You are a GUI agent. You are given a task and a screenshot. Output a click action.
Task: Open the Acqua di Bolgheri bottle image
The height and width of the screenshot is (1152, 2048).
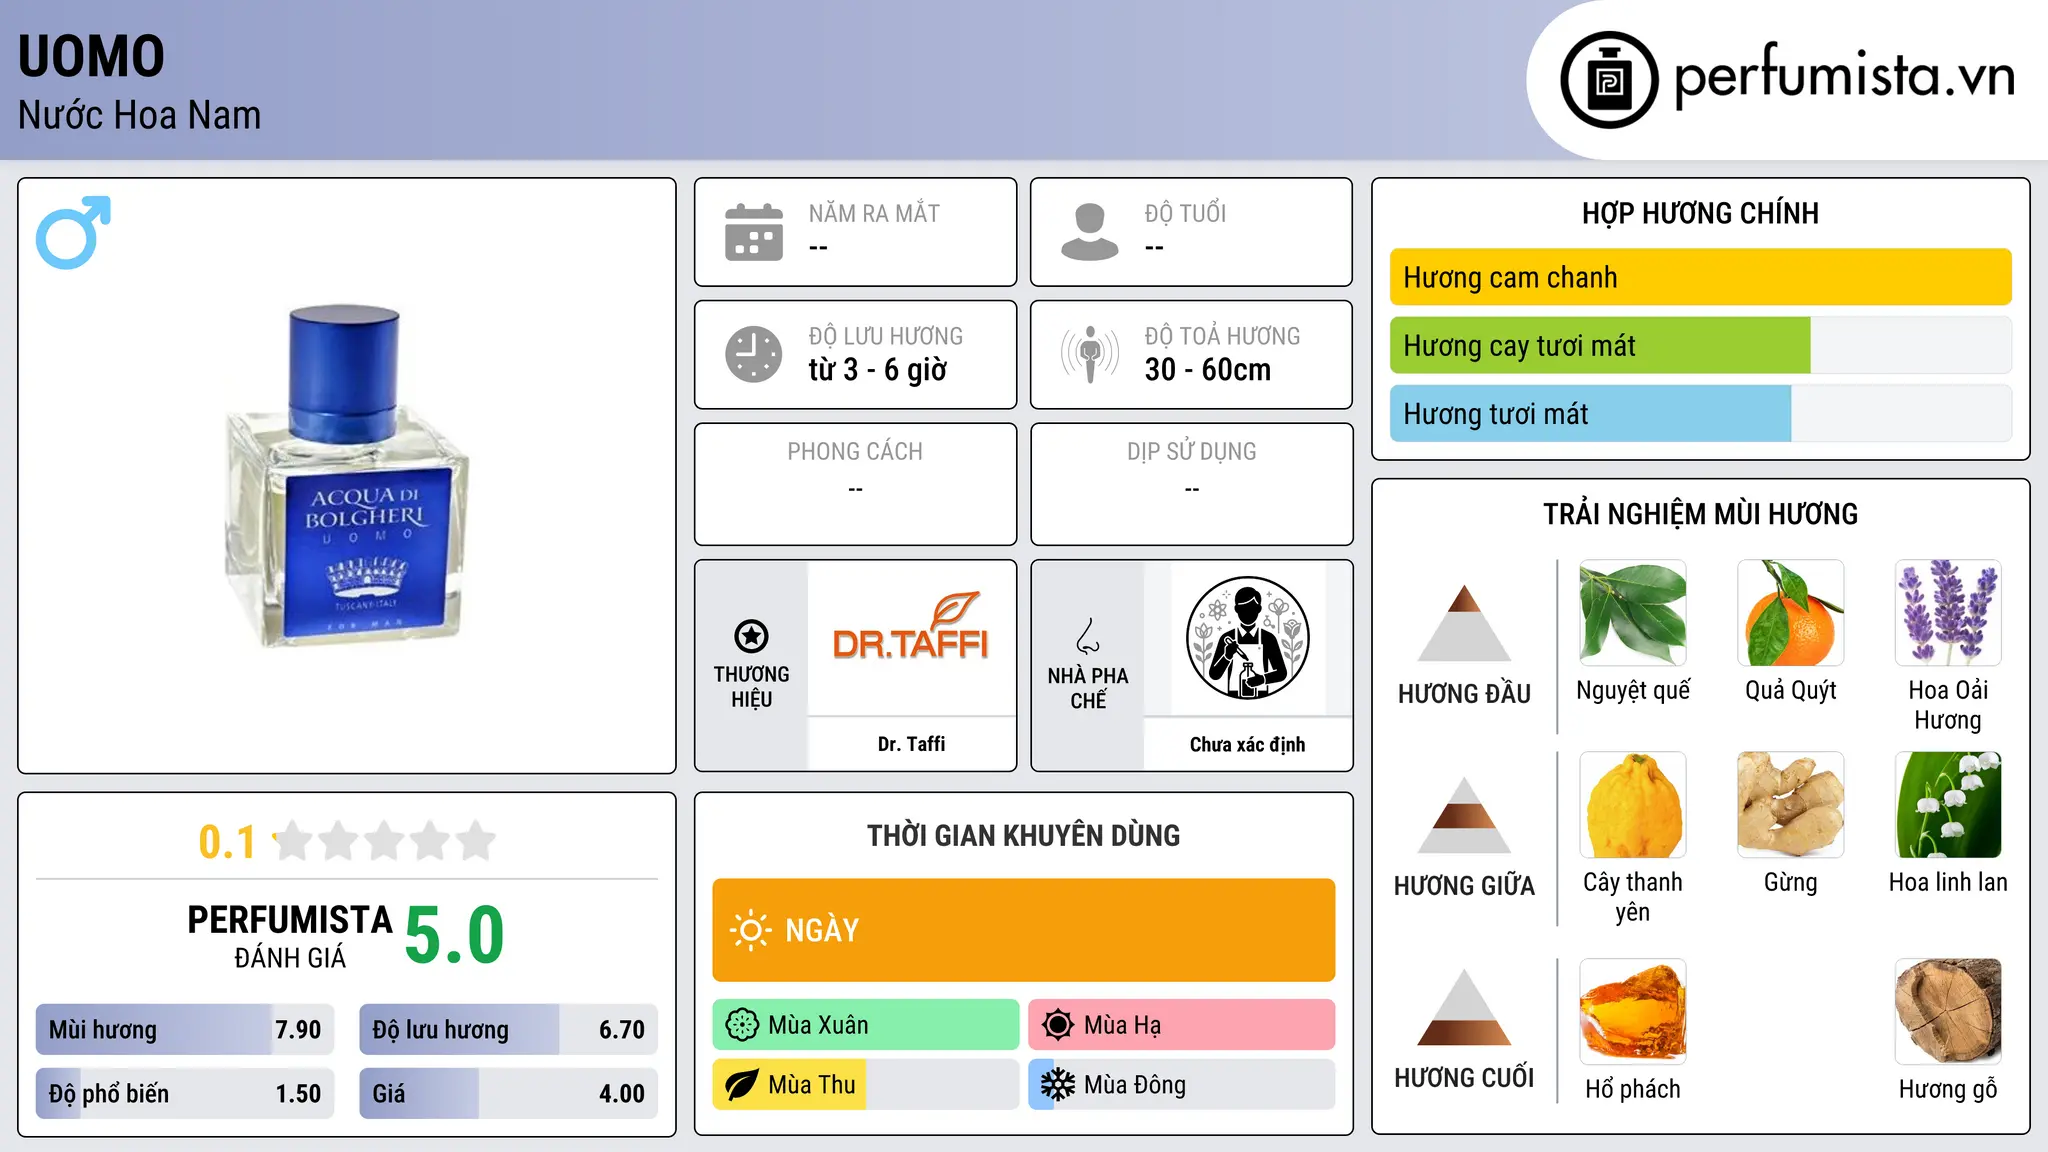[347, 476]
